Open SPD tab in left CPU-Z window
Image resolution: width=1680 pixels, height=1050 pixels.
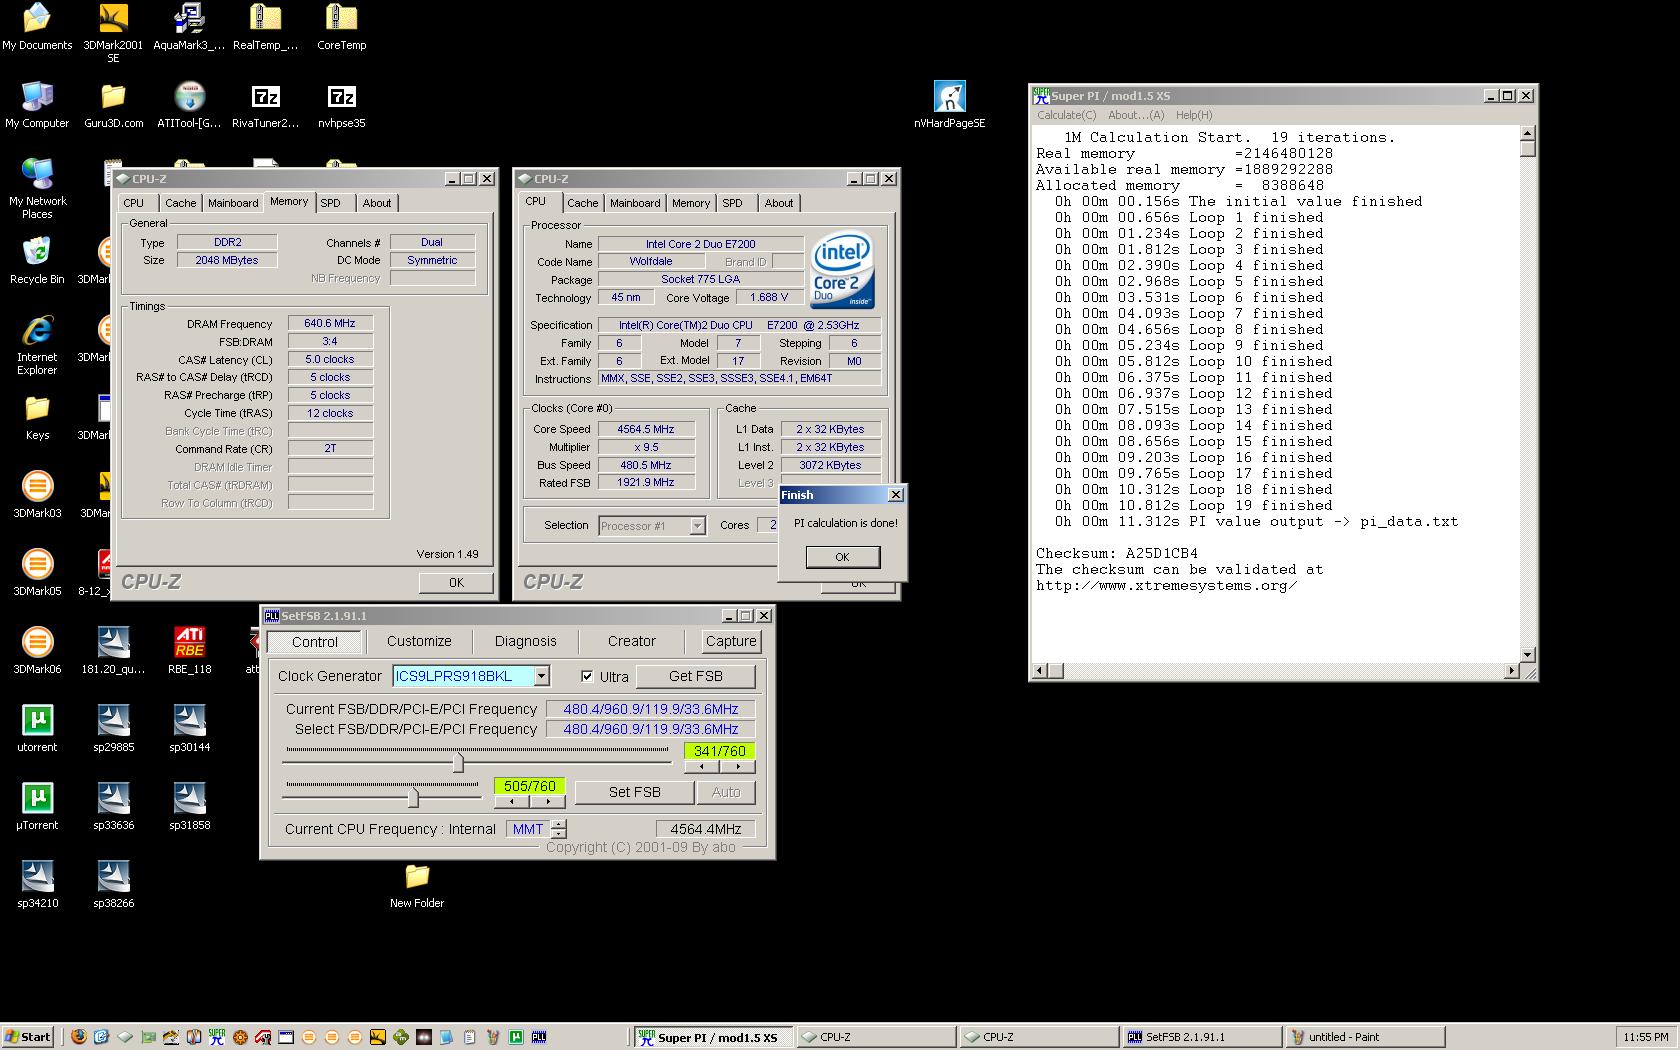[330, 203]
